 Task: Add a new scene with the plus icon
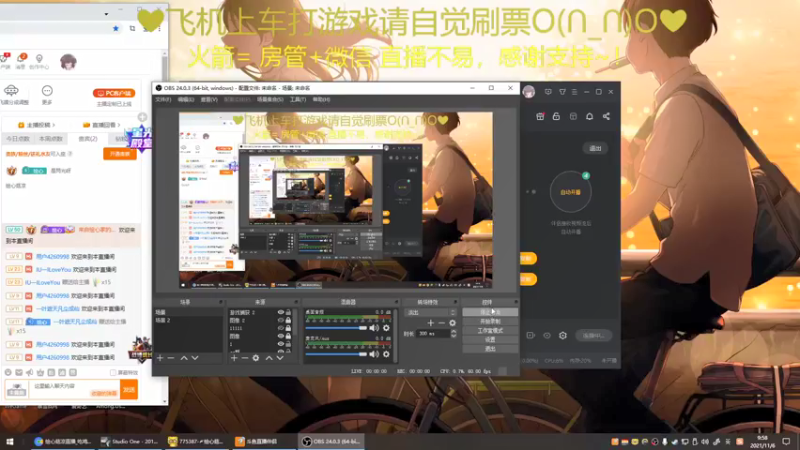pyautogui.click(x=160, y=358)
